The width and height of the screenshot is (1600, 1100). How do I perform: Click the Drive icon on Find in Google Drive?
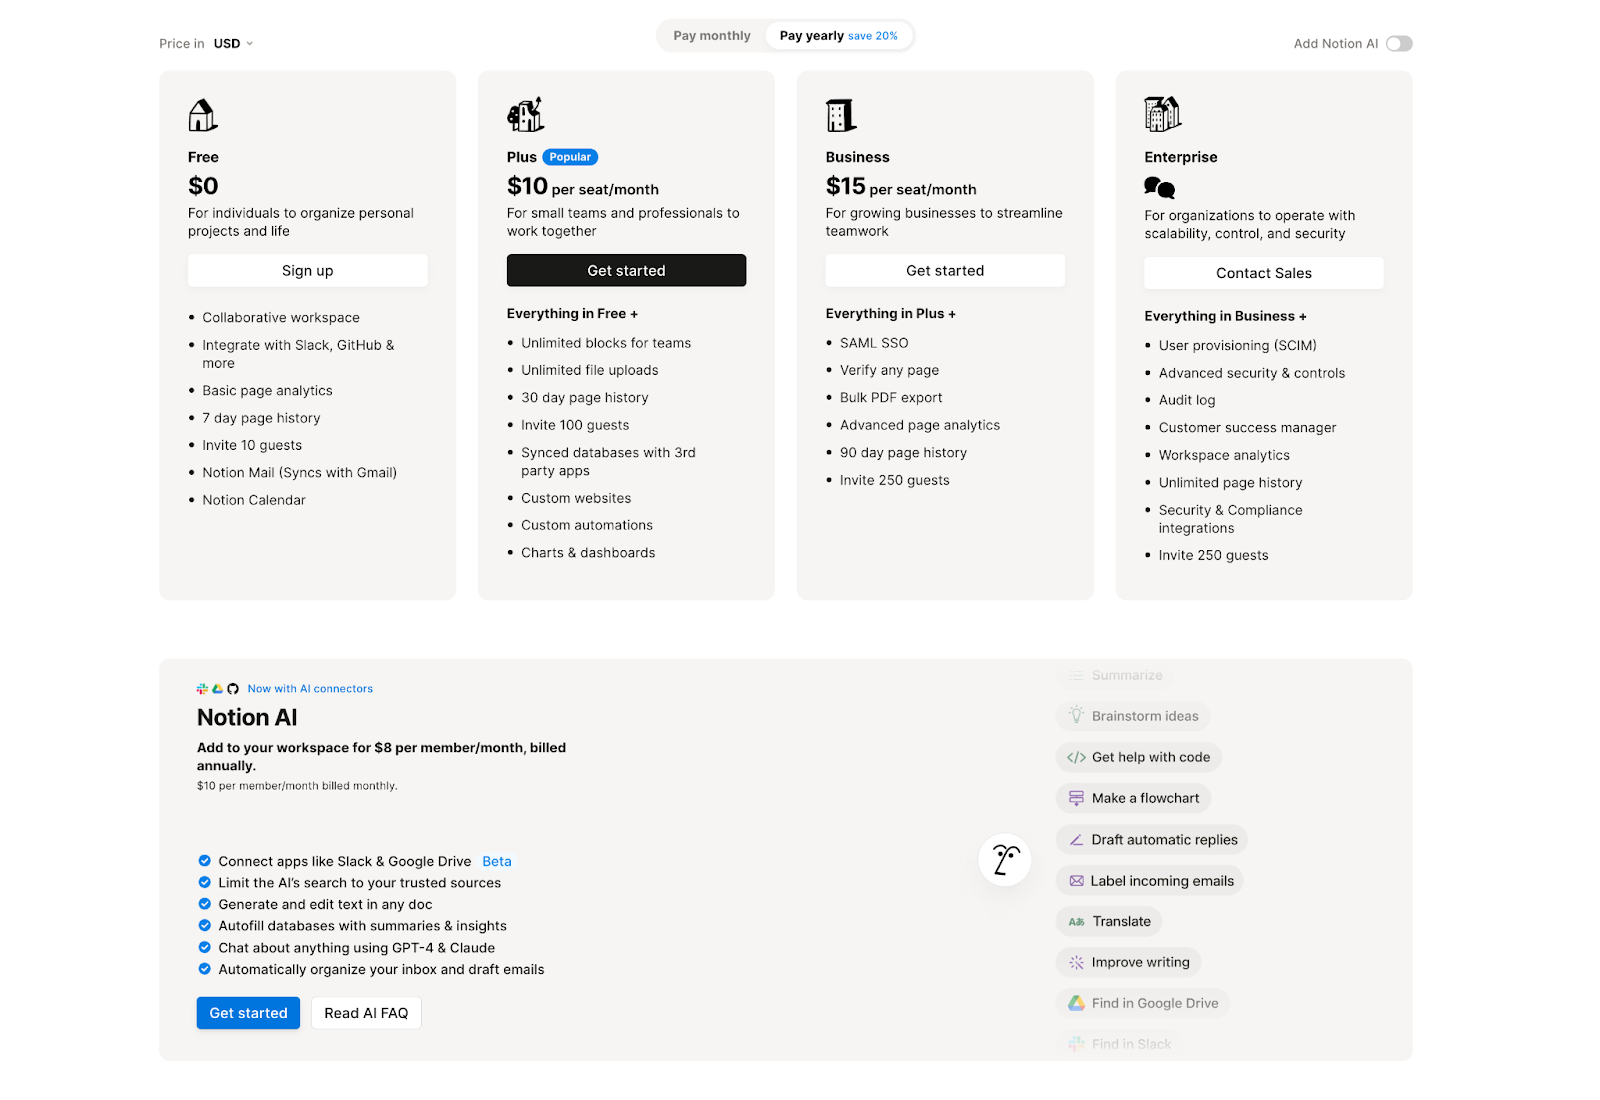(1076, 1003)
